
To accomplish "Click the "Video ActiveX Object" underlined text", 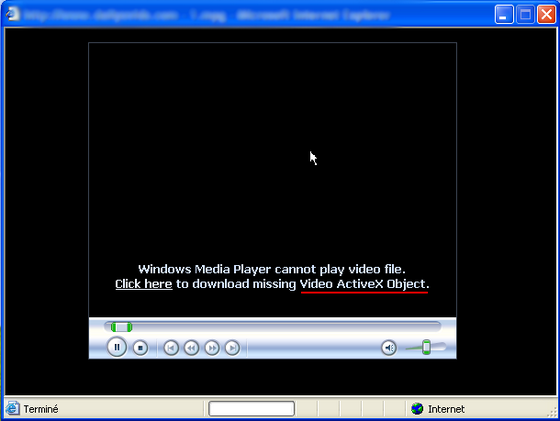I will (364, 284).
